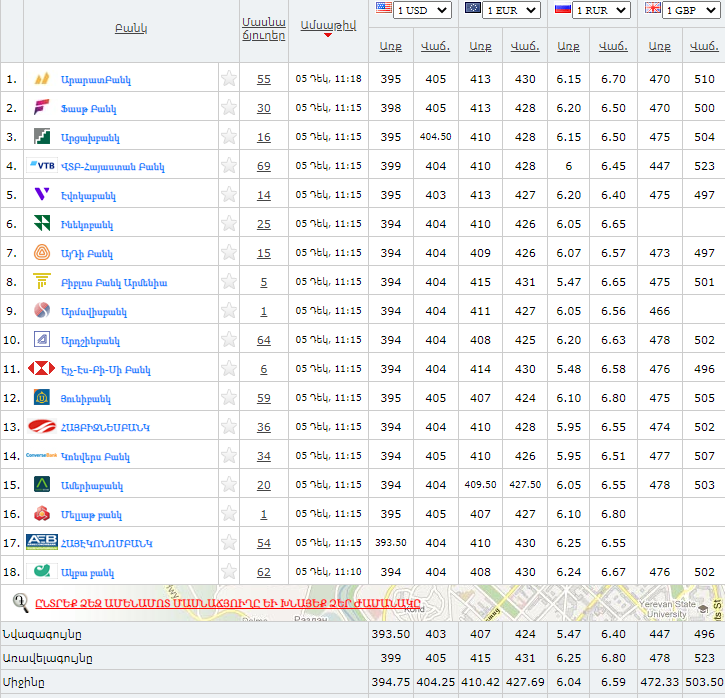
Task: Sort by Մասնաճյուղեր column header
Action: click(x=264, y=29)
